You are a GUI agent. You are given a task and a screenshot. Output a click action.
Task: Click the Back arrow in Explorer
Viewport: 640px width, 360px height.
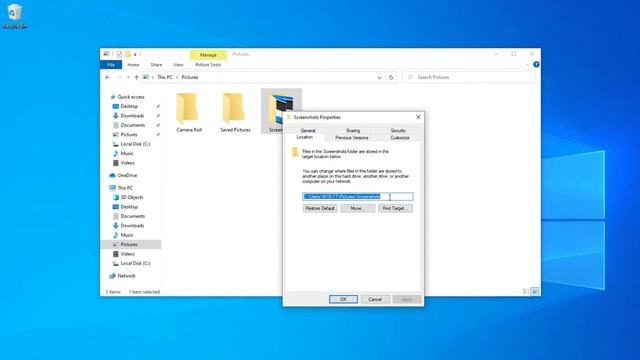pyautogui.click(x=108, y=77)
